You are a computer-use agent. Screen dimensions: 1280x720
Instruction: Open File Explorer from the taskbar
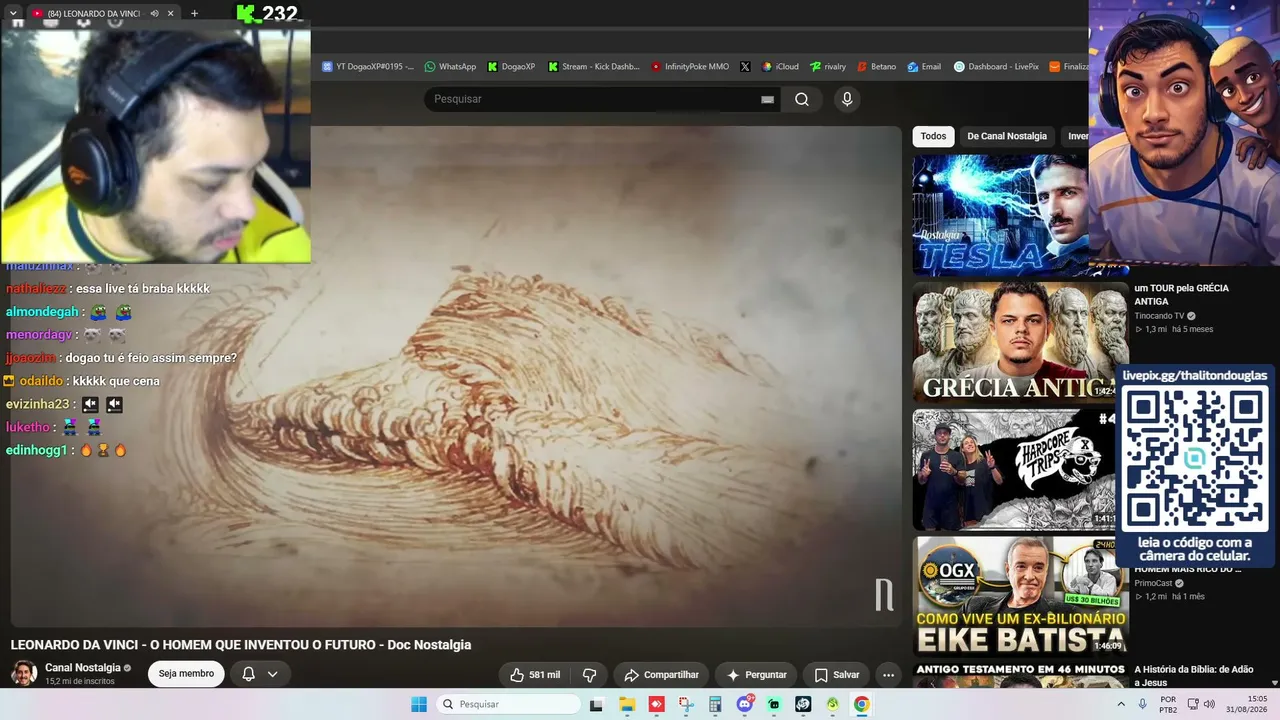click(x=627, y=704)
